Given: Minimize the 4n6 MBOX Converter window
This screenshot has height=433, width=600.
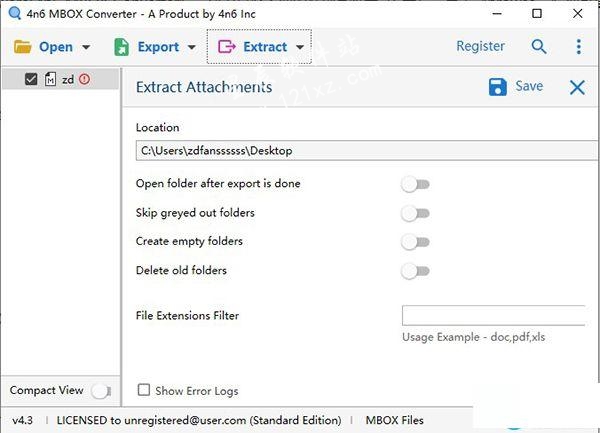Looking at the screenshot, I should pyautogui.click(x=497, y=14).
